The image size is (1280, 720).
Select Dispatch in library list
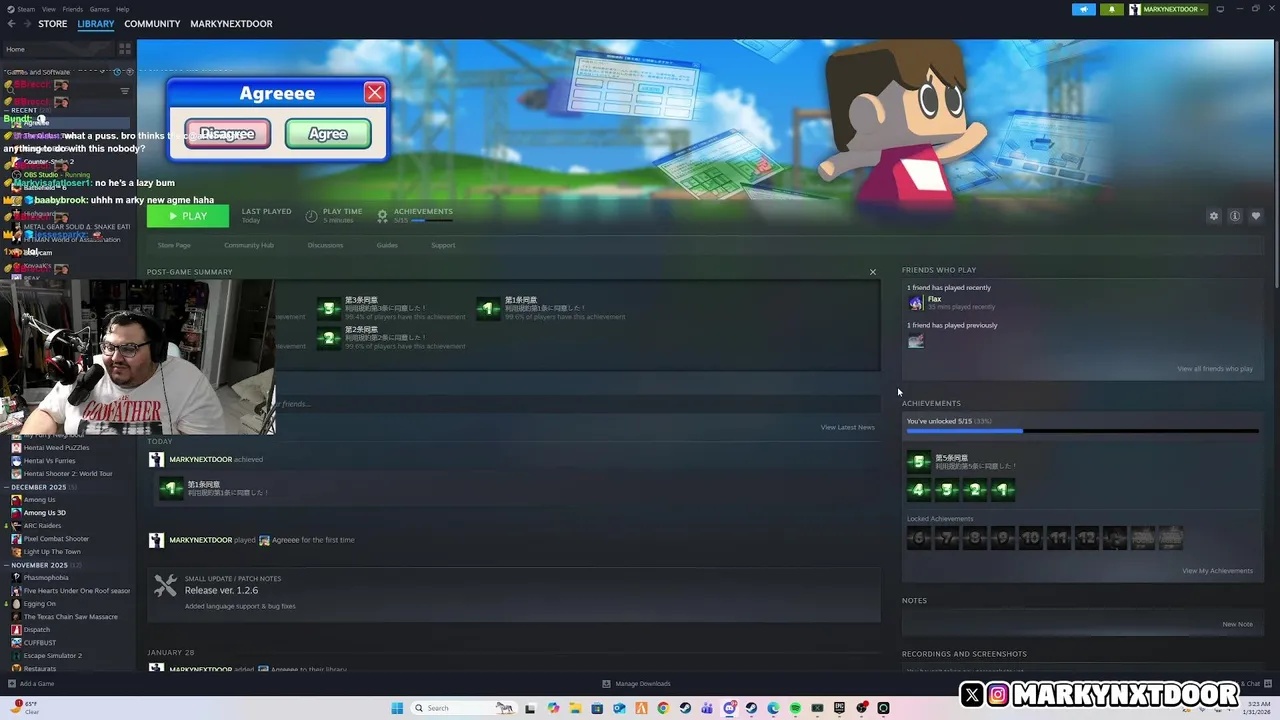(37, 630)
